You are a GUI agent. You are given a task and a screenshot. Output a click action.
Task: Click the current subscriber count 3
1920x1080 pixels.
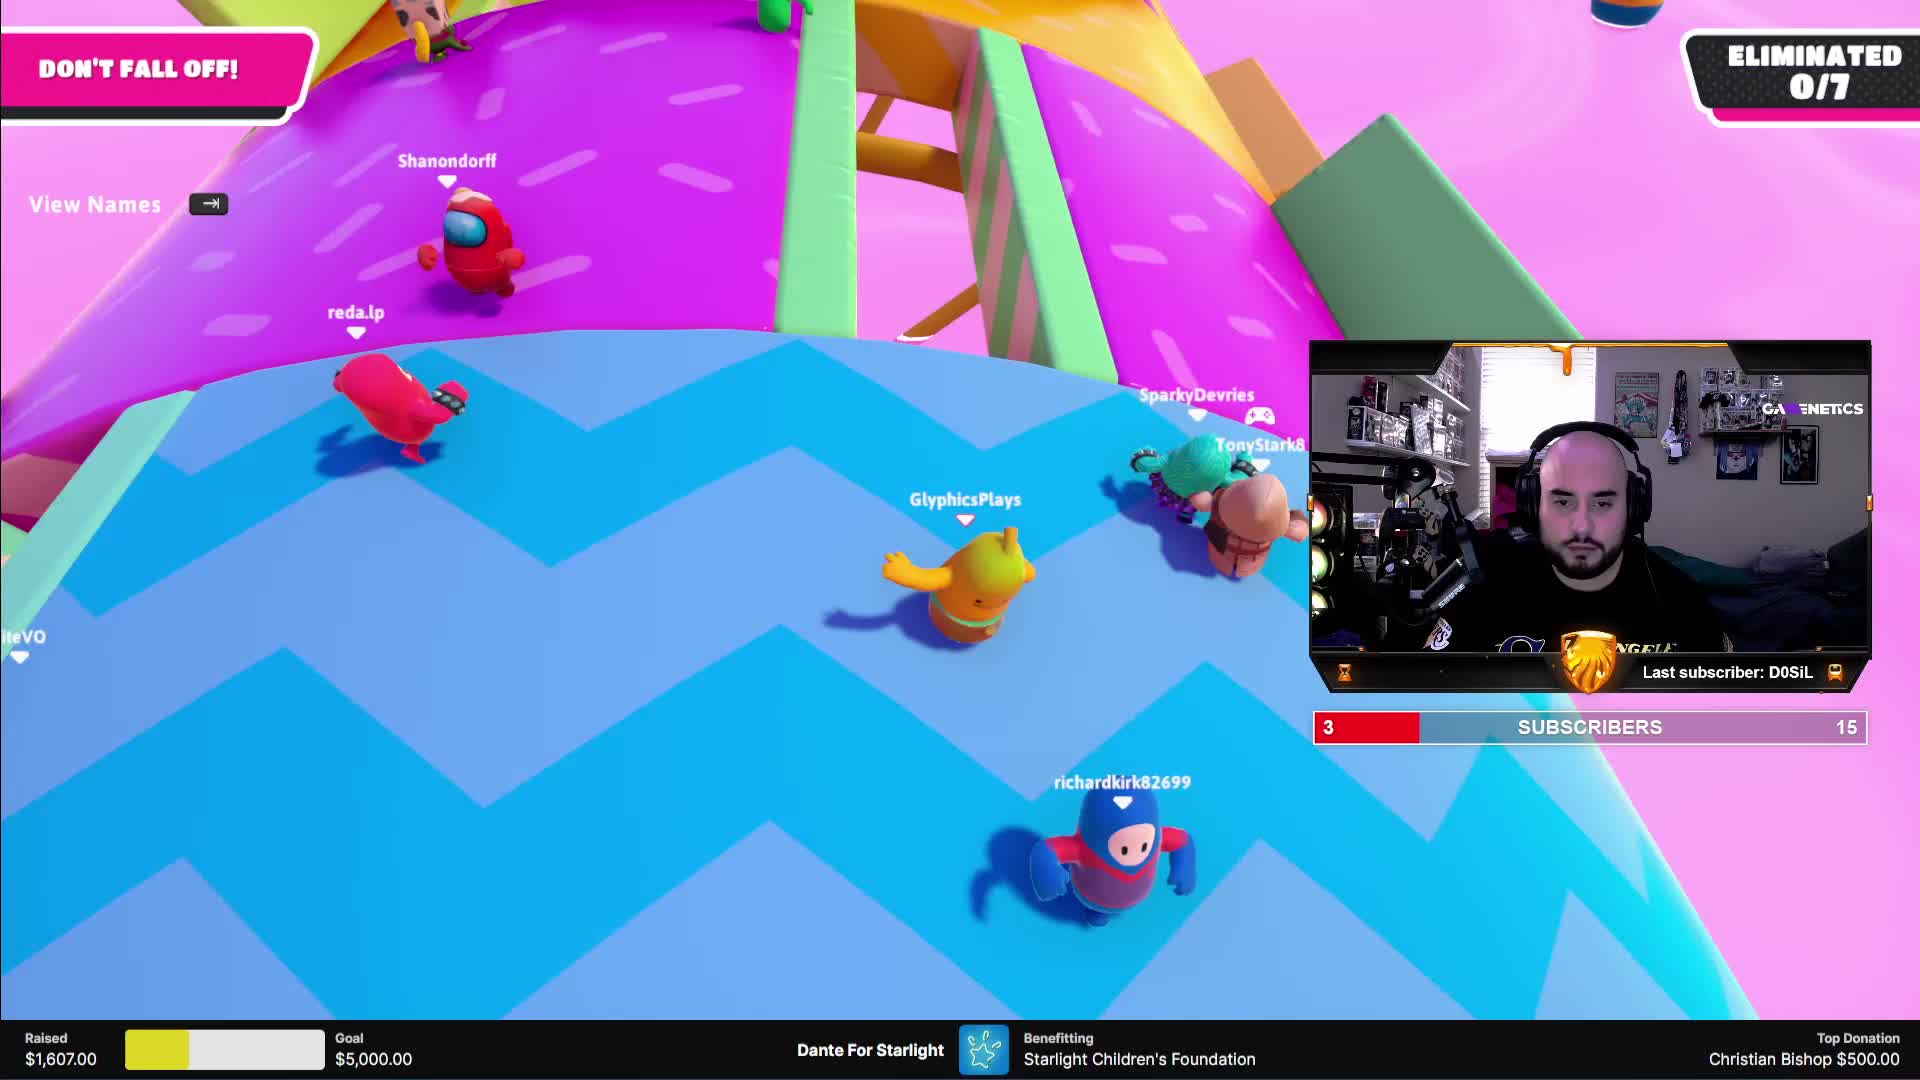click(x=1328, y=728)
